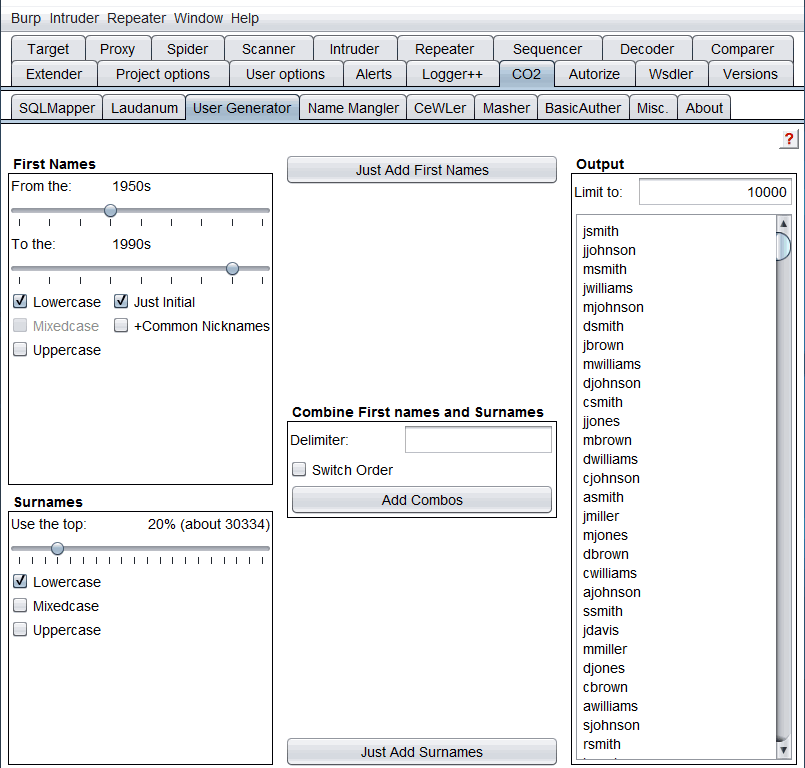Open the Autorize tab
The width and height of the screenshot is (805, 768).
[594, 74]
